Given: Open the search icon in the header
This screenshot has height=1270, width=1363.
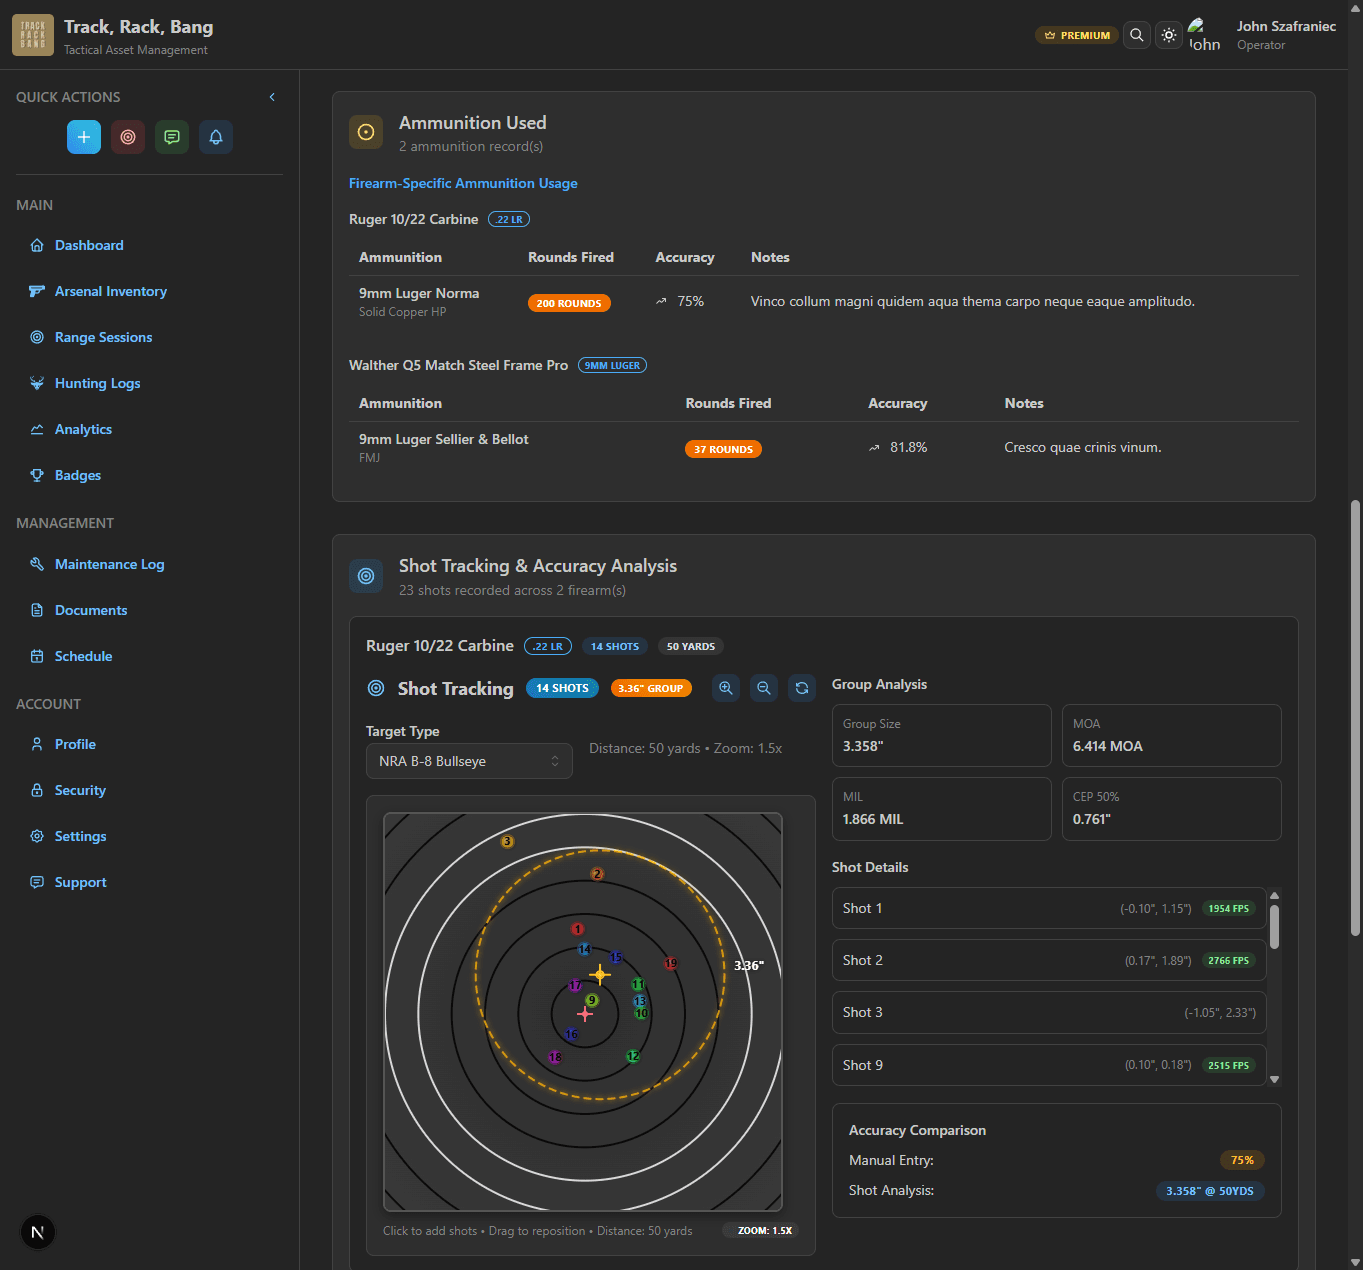Looking at the screenshot, I should coord(1137,35).
